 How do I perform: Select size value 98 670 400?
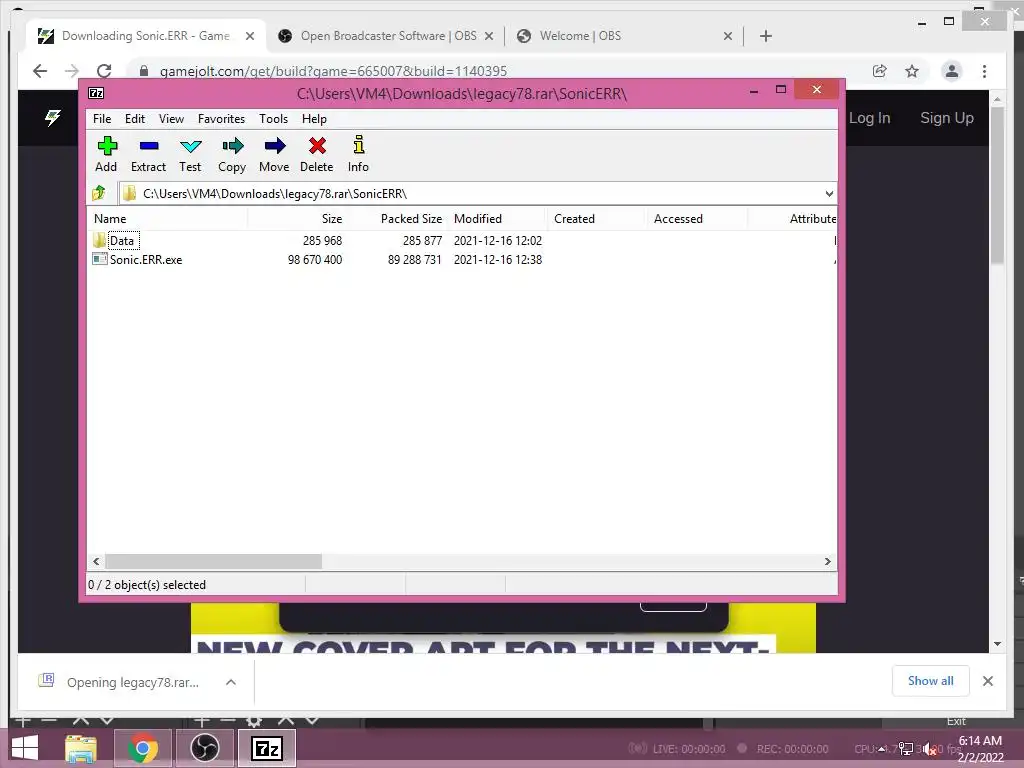[x=315, y=259]
